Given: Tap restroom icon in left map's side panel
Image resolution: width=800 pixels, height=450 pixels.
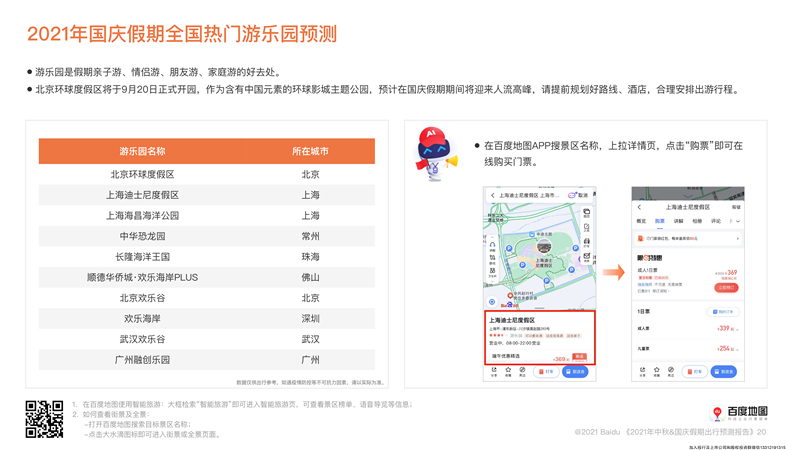Looking at the screenshot, I should 492,271.
